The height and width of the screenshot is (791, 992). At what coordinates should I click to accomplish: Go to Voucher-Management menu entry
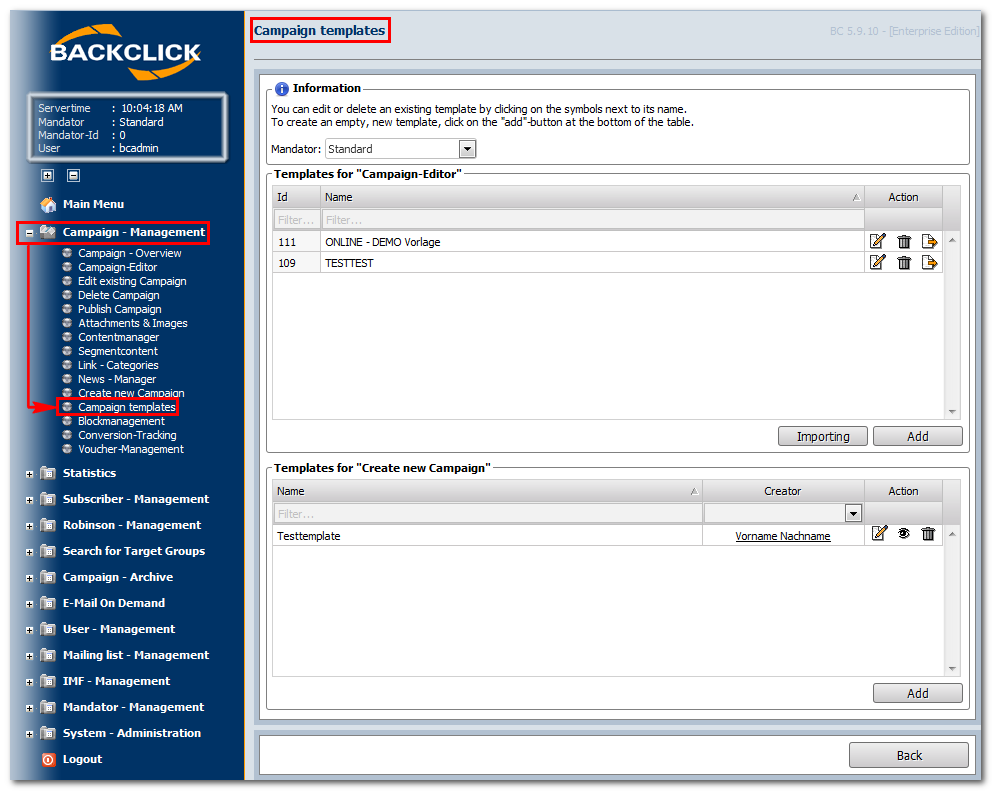coord(130,449)
